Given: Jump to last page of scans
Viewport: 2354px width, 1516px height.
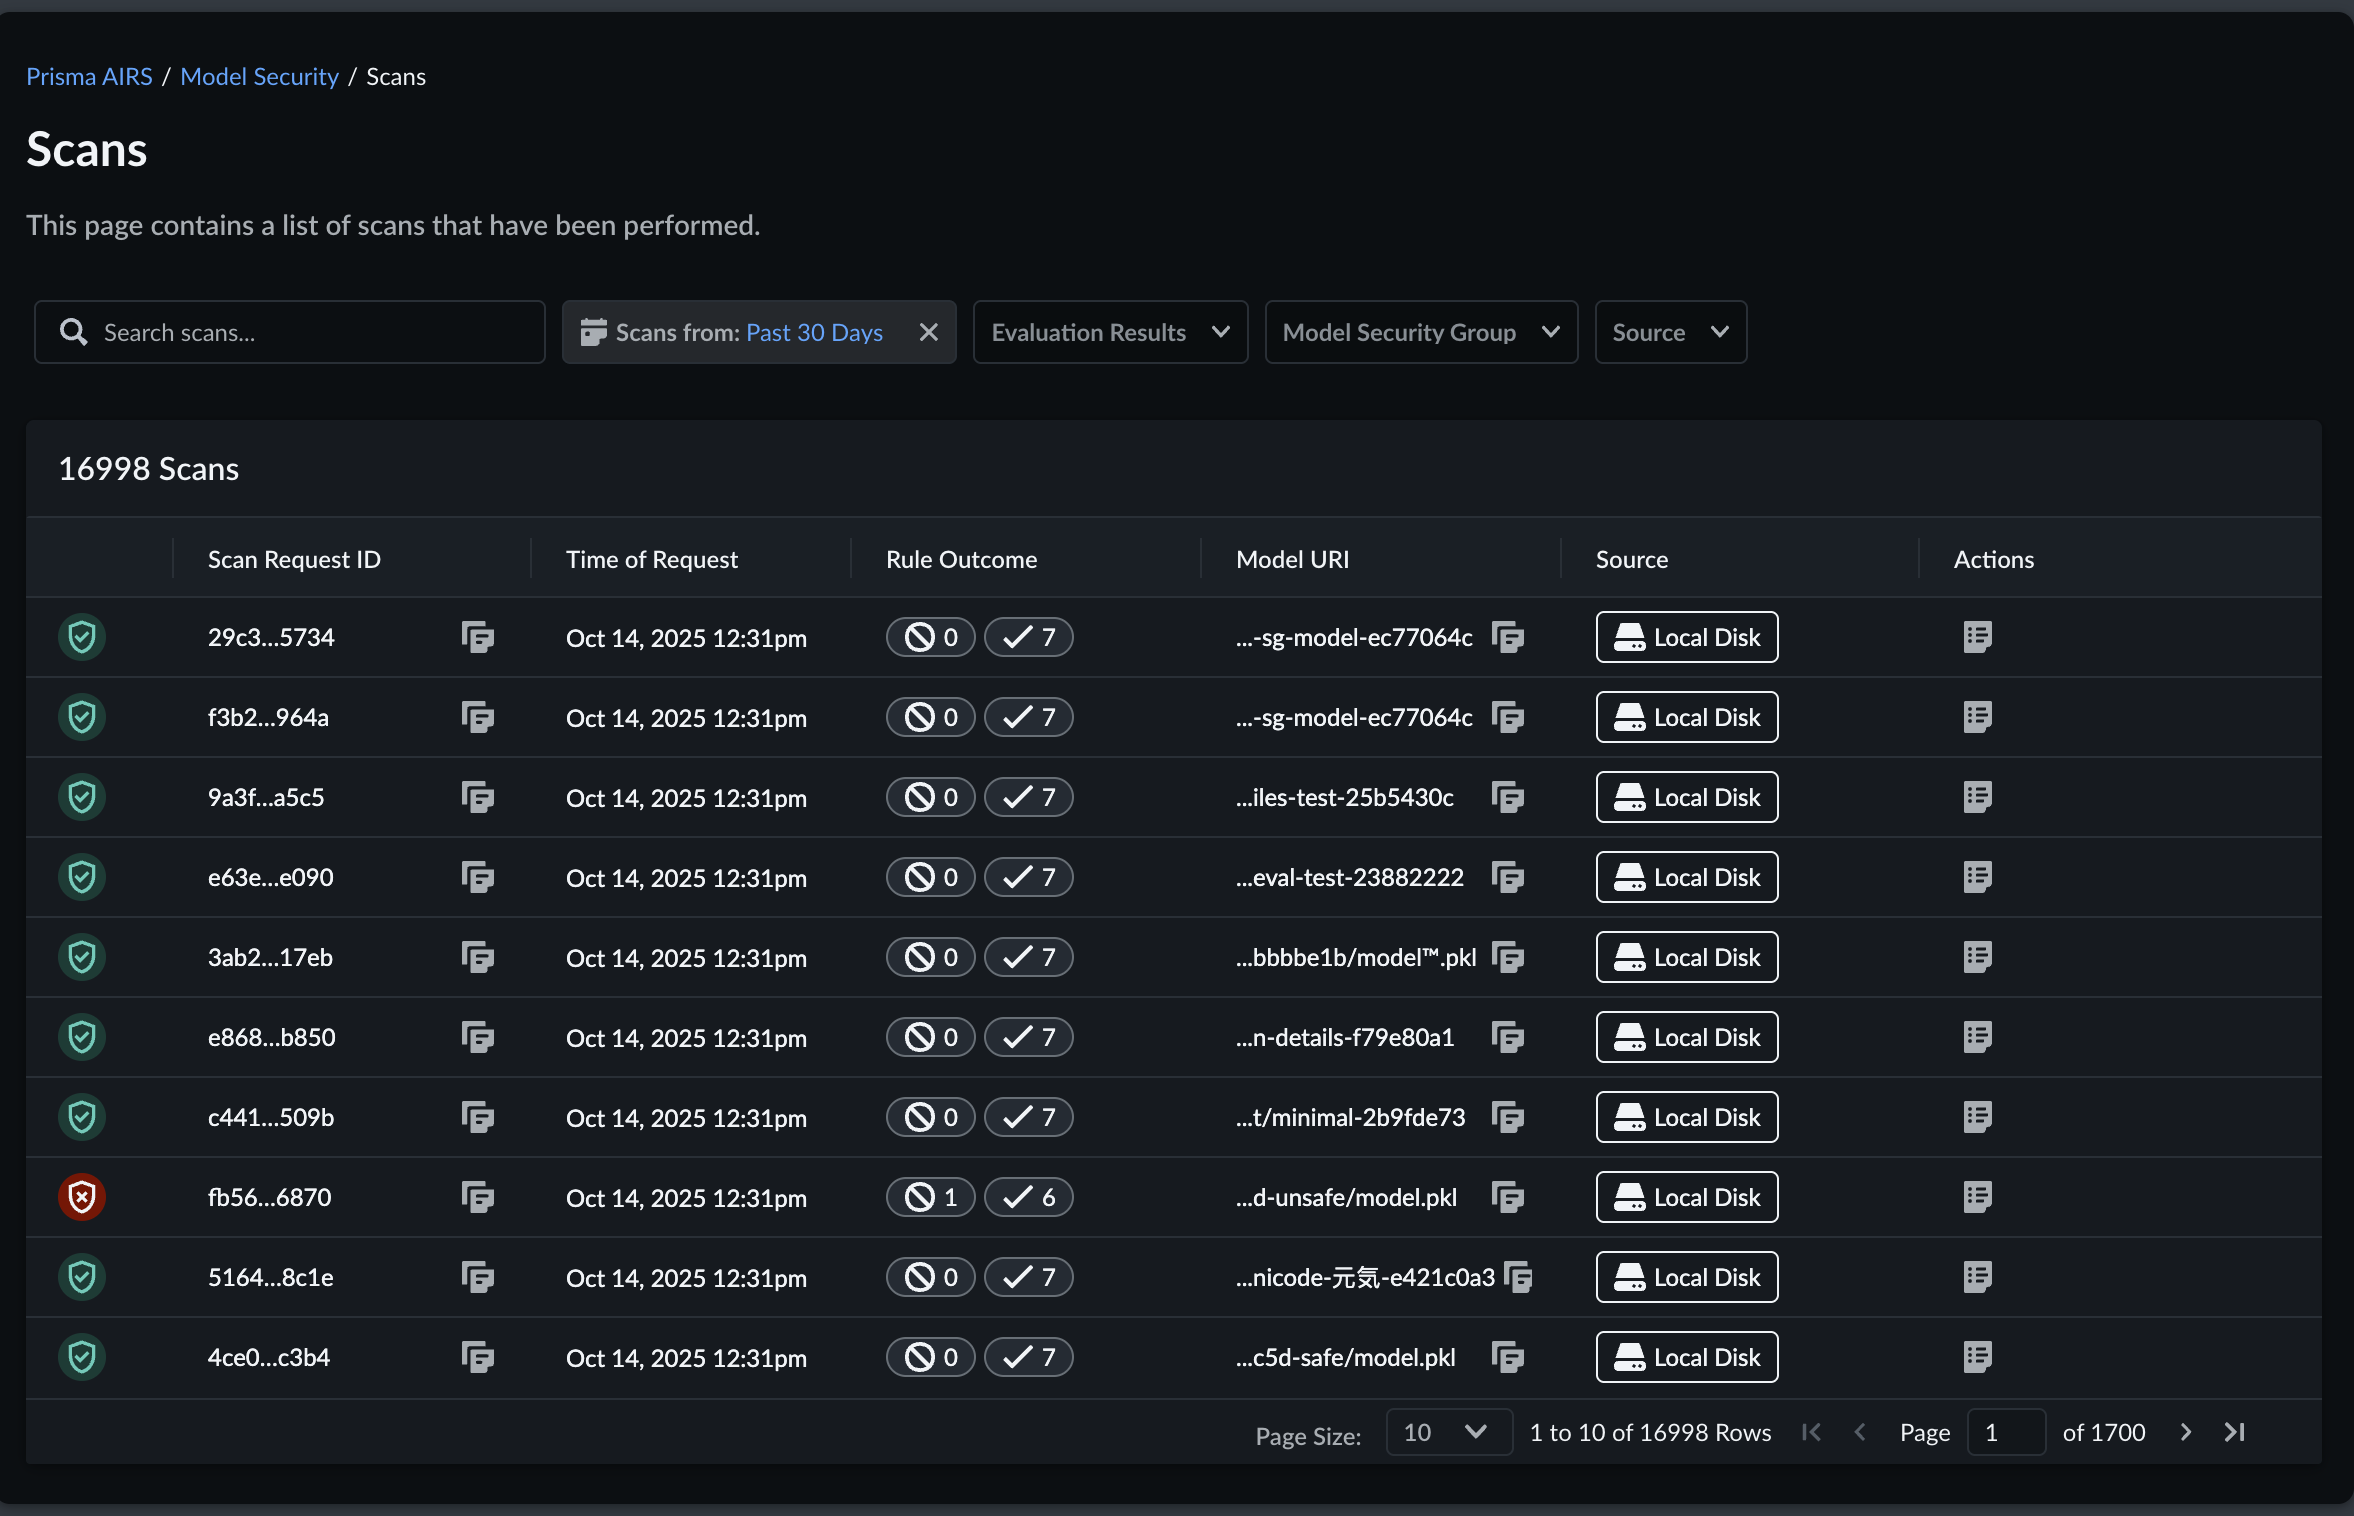Looking at the screenshot, I should (x=2235, y=1432).
